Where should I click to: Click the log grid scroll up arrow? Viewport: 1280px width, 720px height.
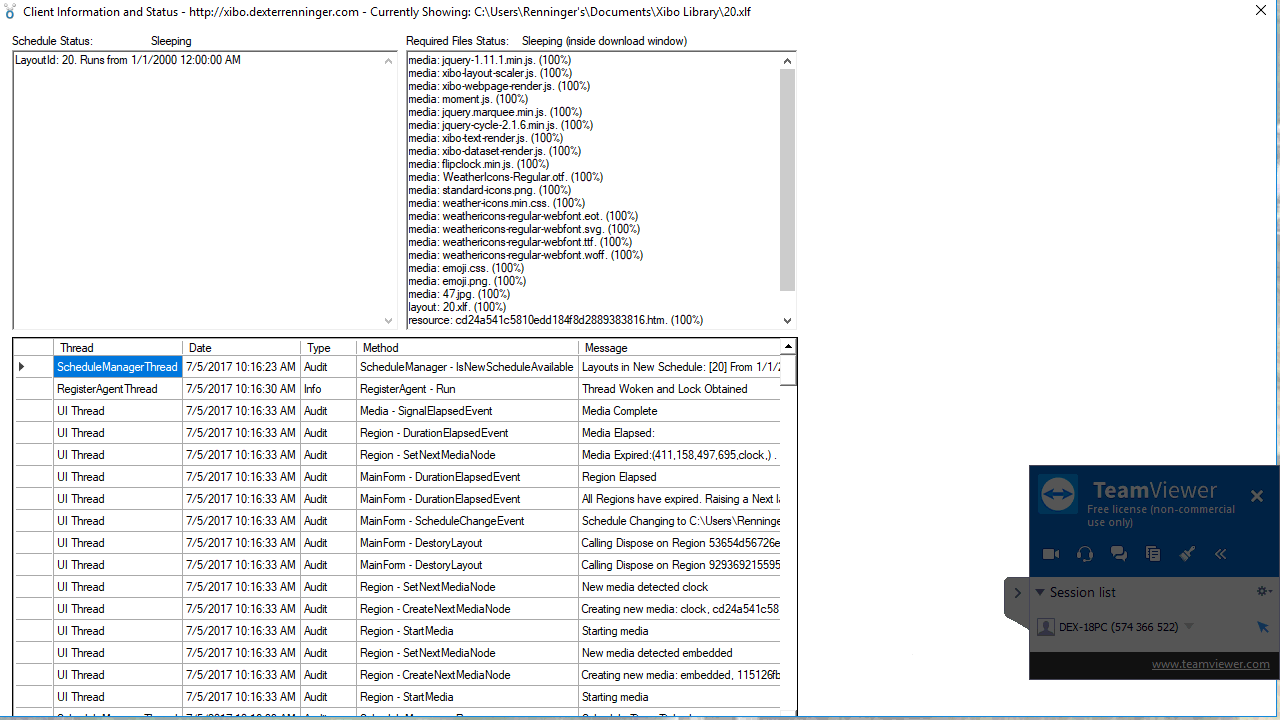[788, 347]
